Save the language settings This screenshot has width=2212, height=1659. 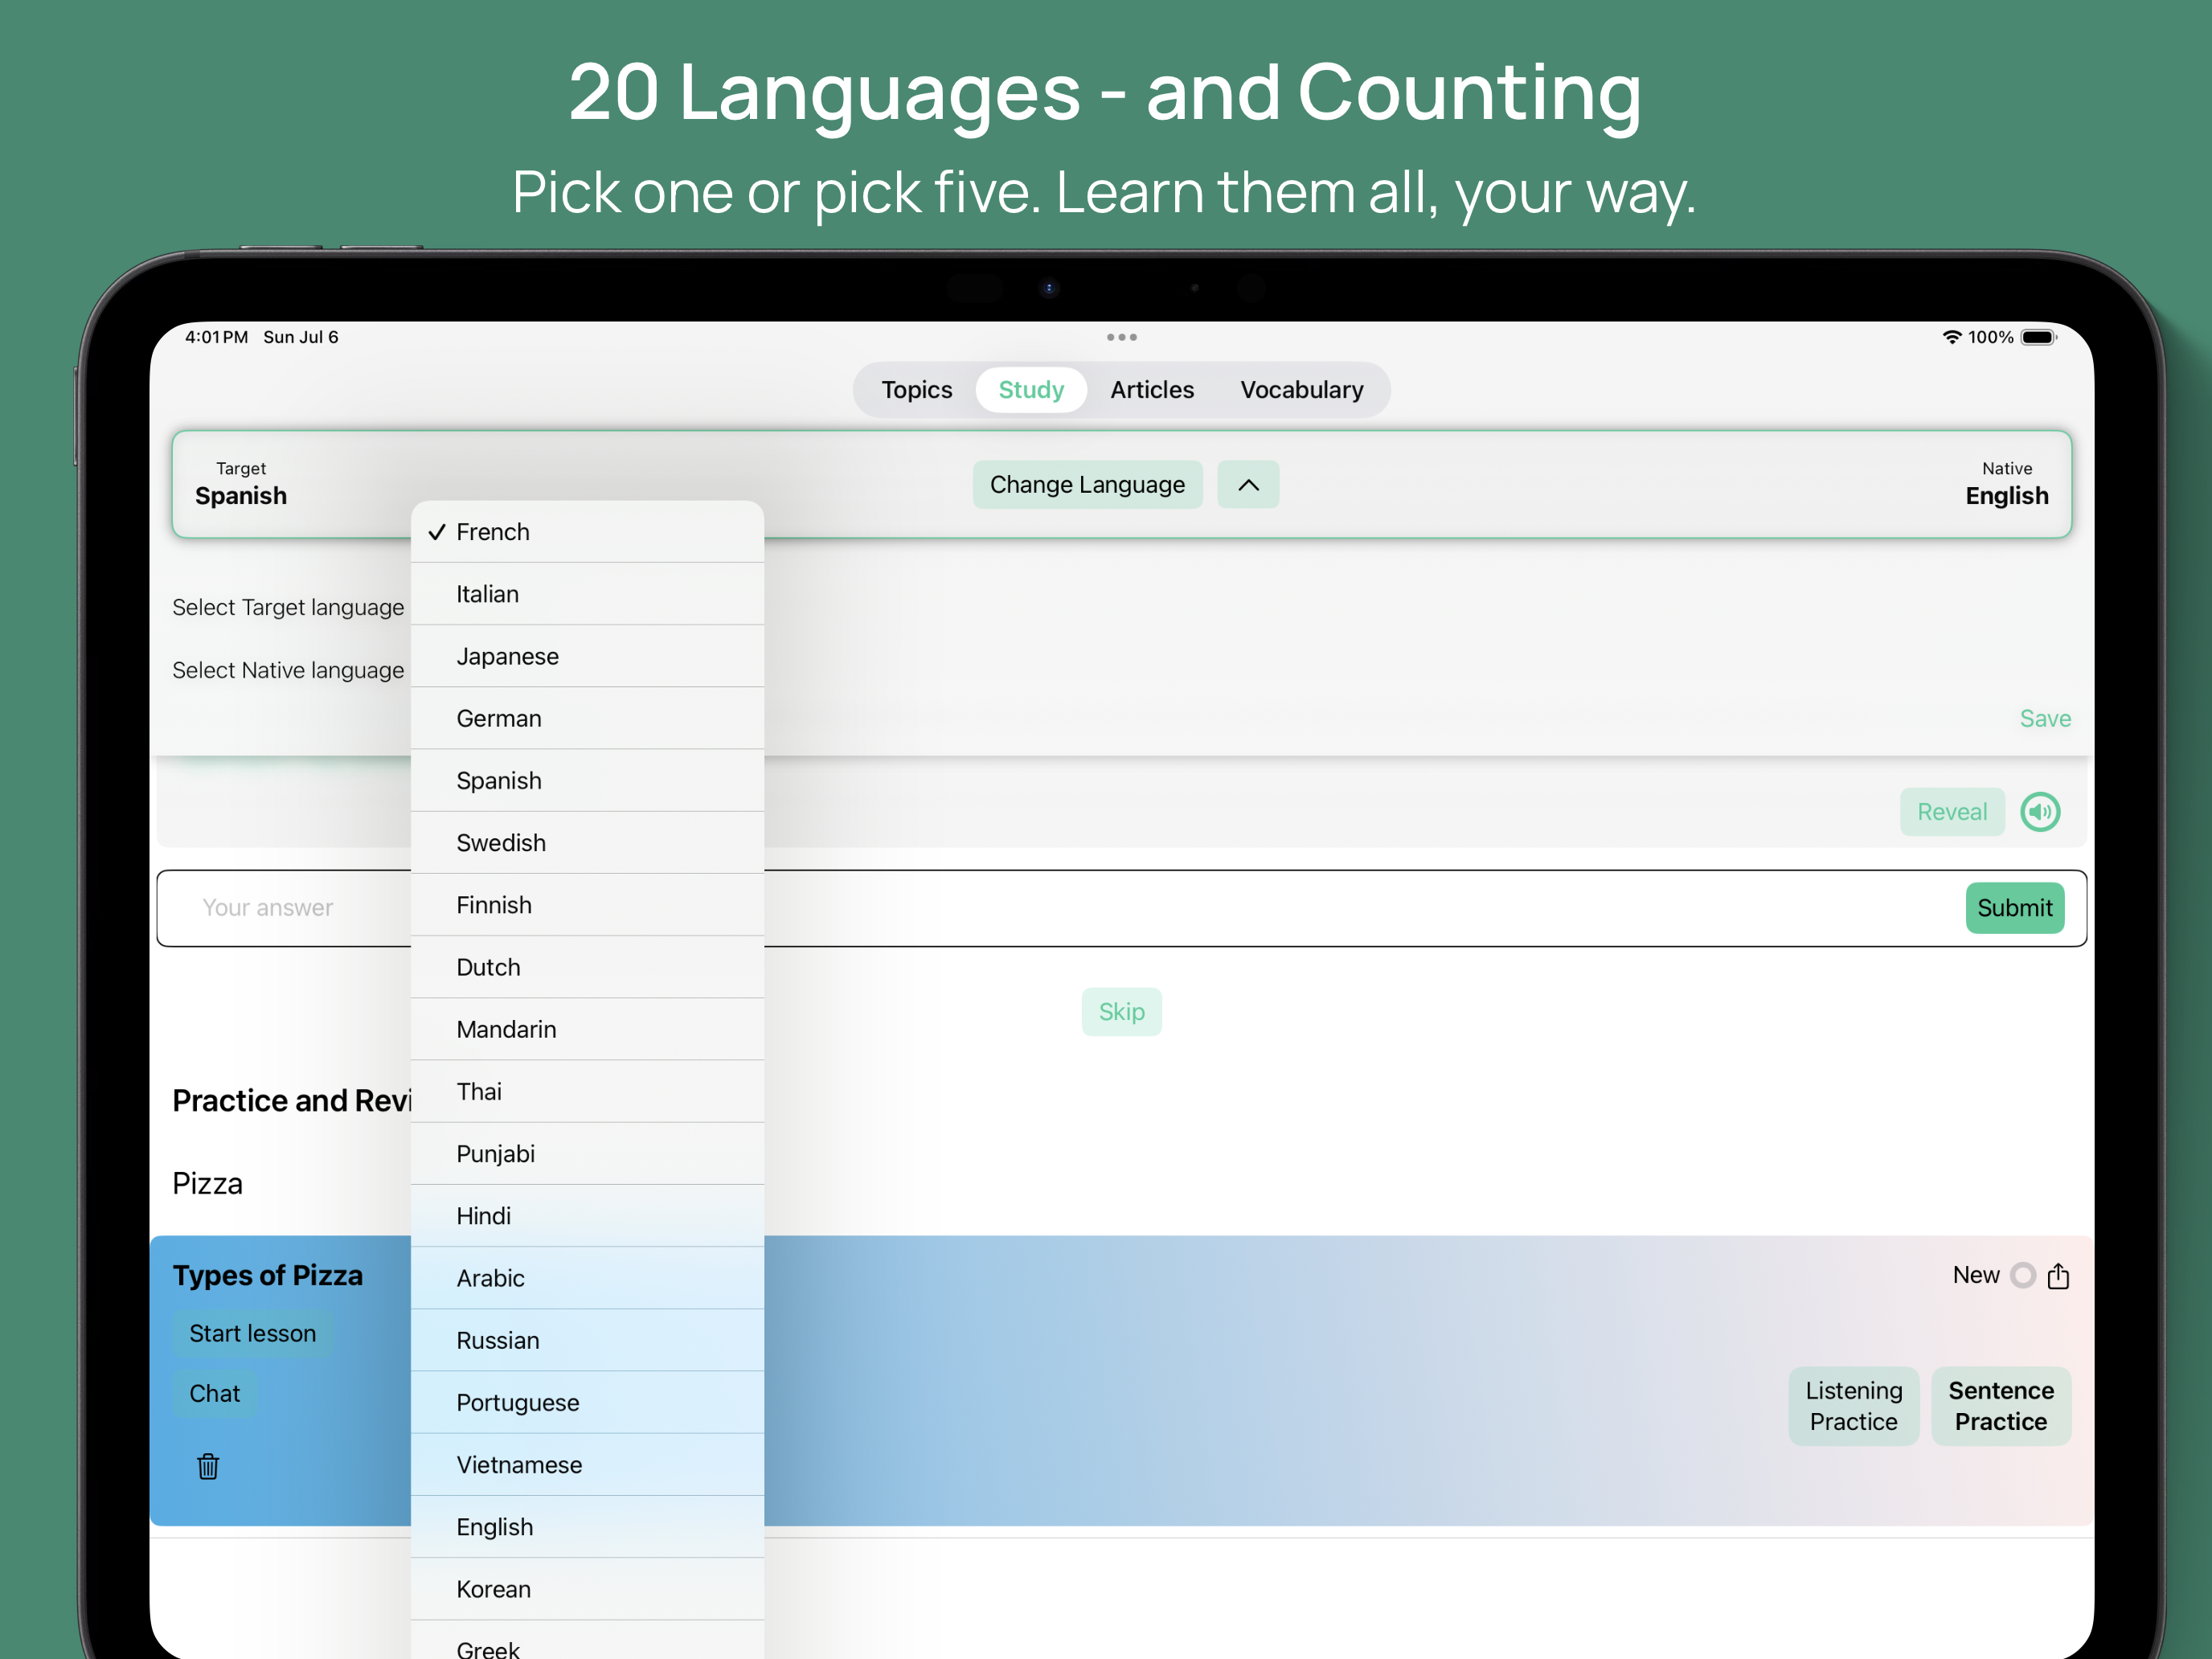pos(2045,718)
